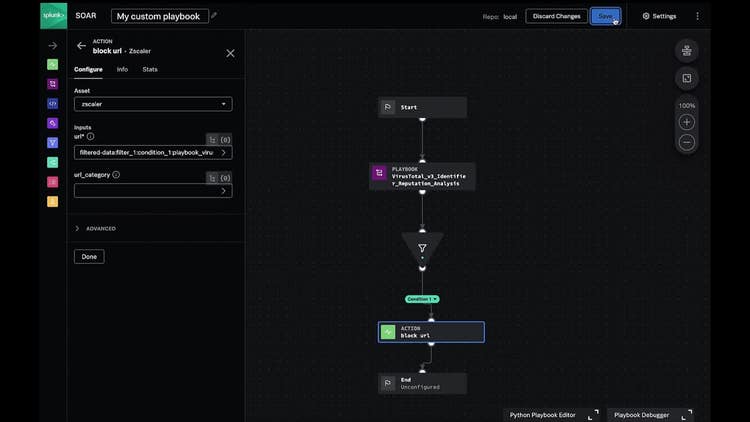Click the blue Code block sidebar icon
This screenshot has height=422, width=750.
(x=53, y=103)
